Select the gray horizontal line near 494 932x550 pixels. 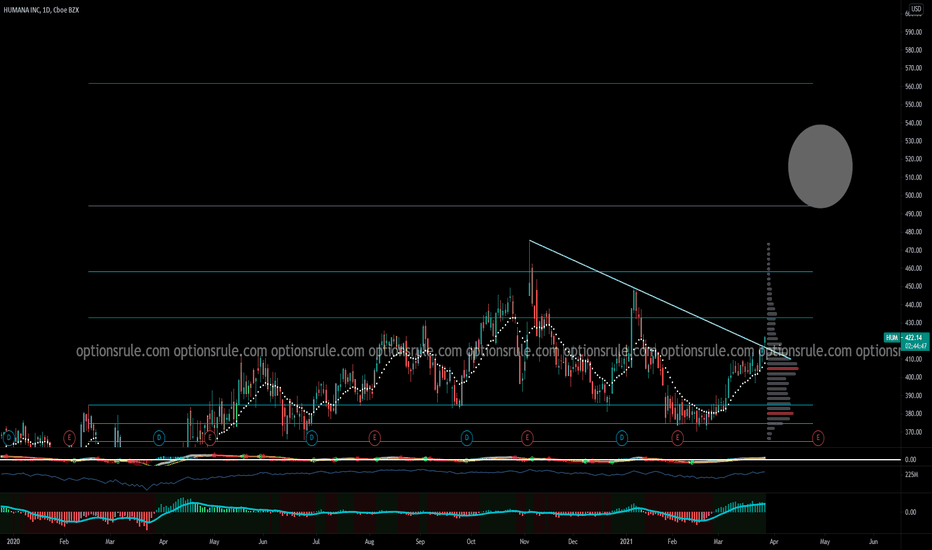coord(451,206)
